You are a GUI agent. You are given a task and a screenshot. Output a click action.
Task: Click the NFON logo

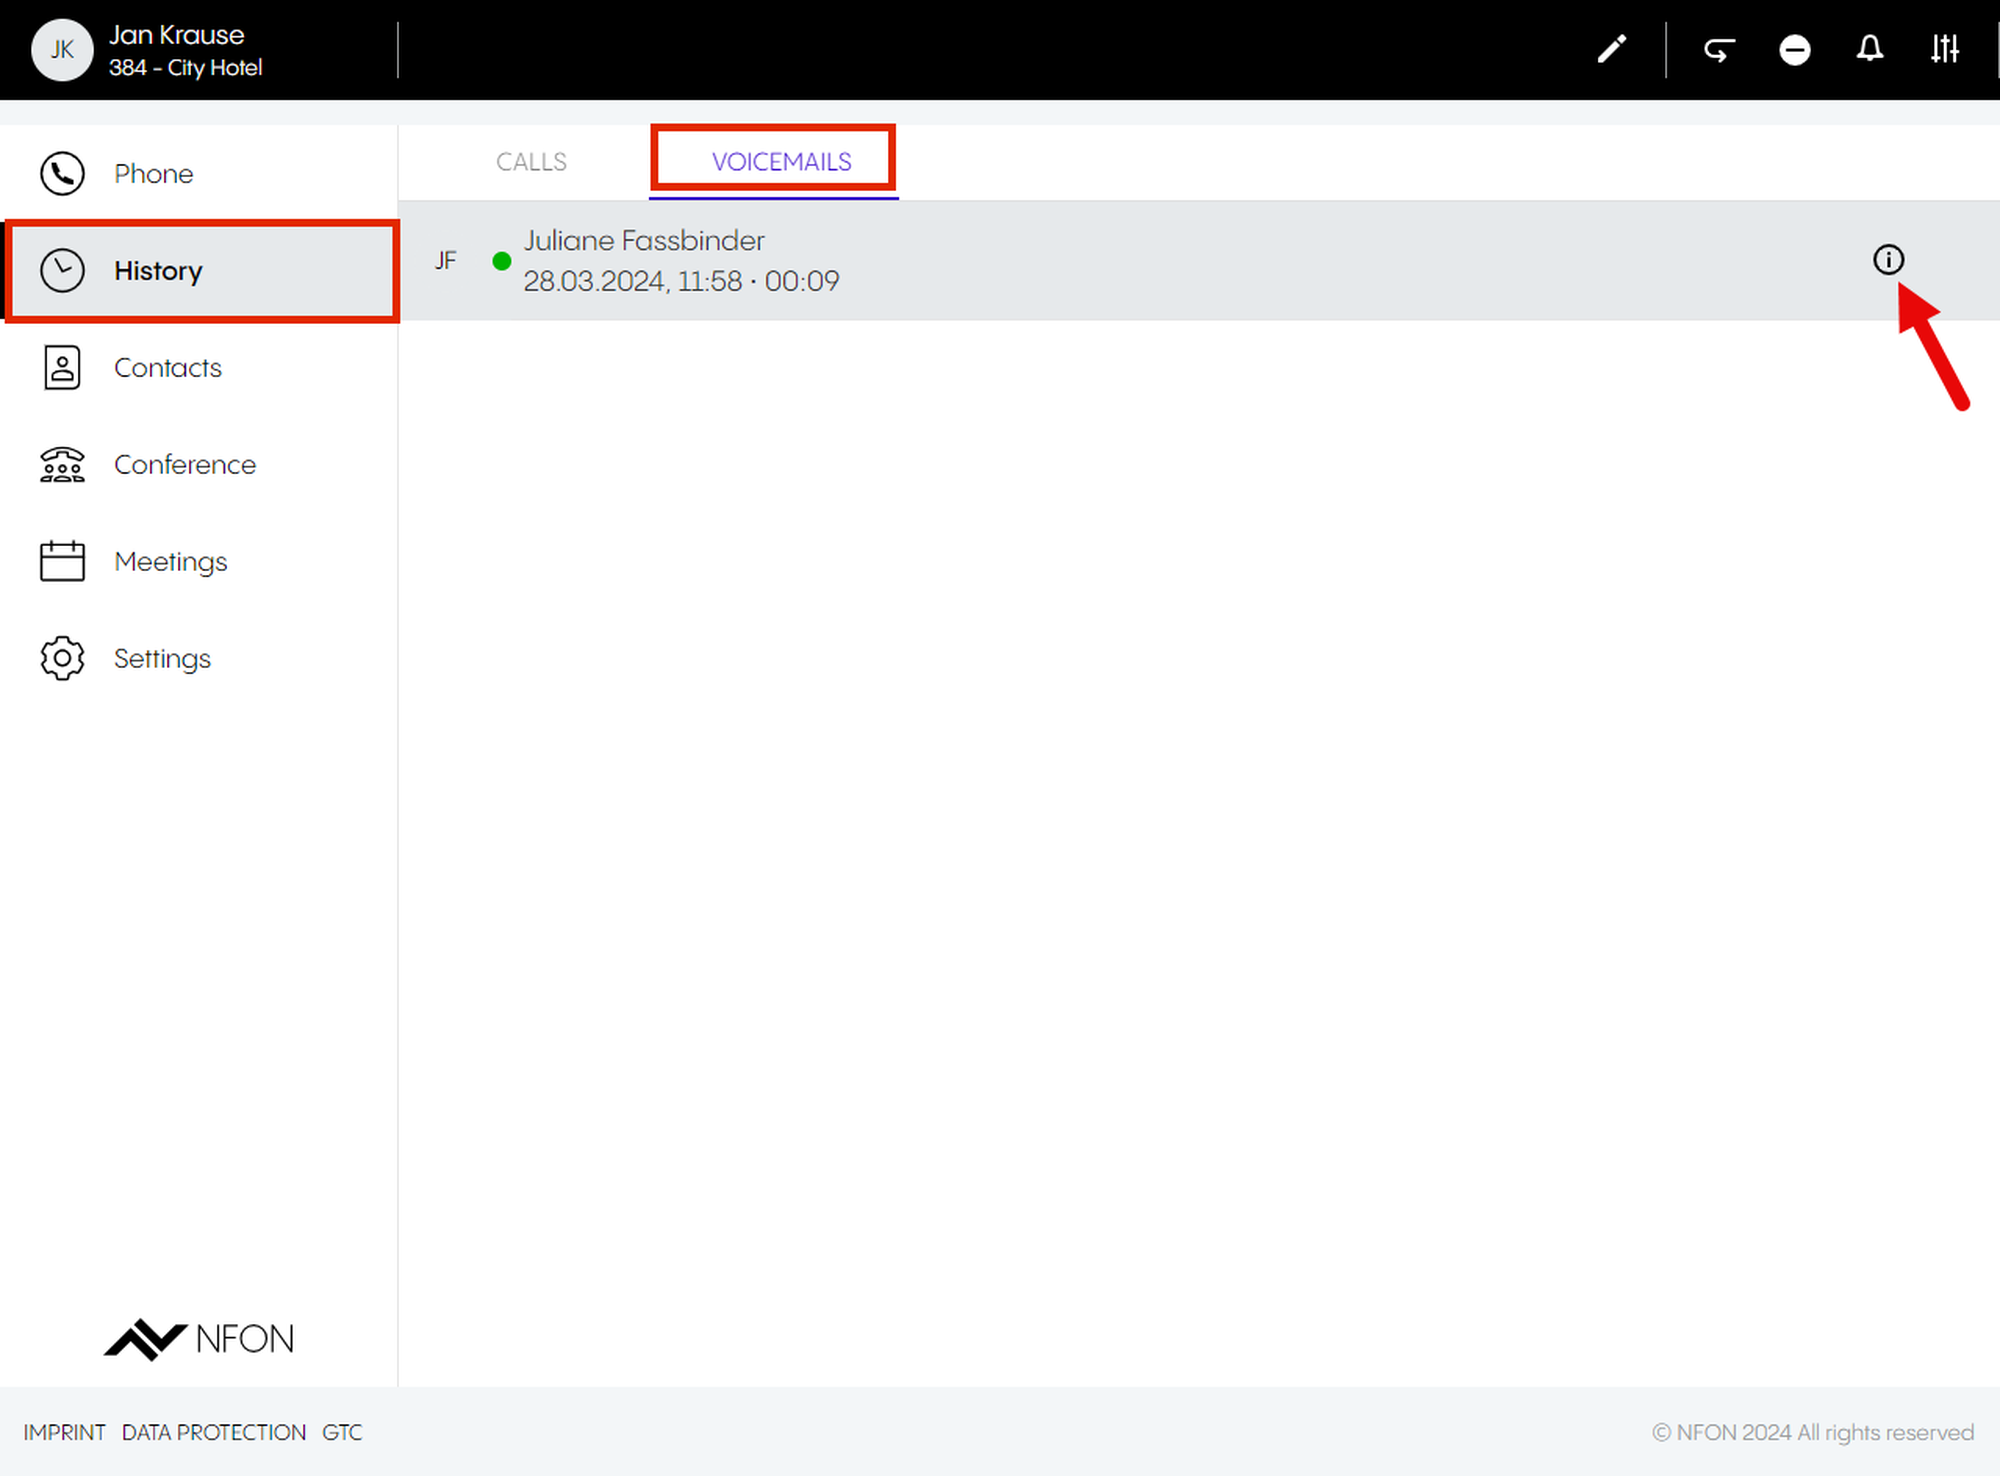pos(199,1338)
